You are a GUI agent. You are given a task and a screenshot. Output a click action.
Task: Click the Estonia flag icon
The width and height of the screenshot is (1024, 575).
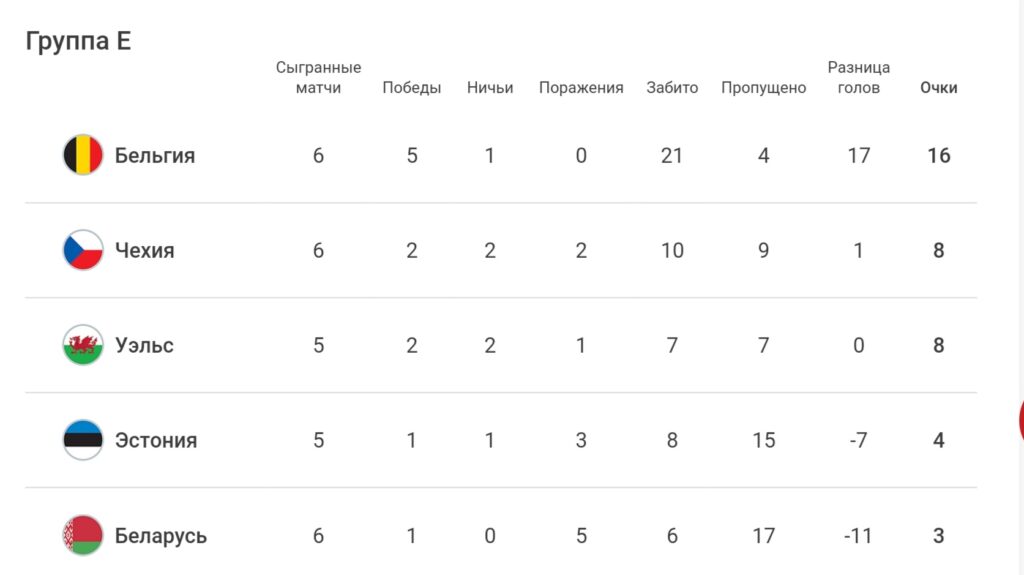point(83,440)
